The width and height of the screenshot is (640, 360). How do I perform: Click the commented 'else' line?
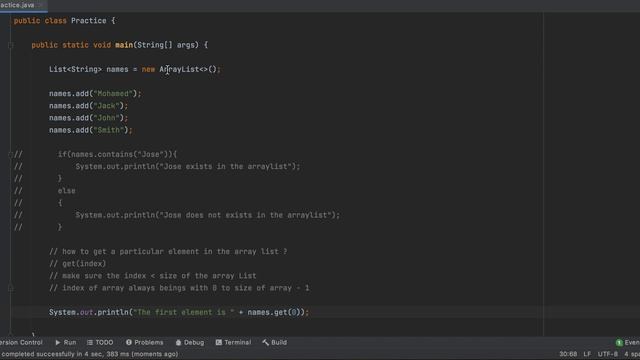pos(67,191)
